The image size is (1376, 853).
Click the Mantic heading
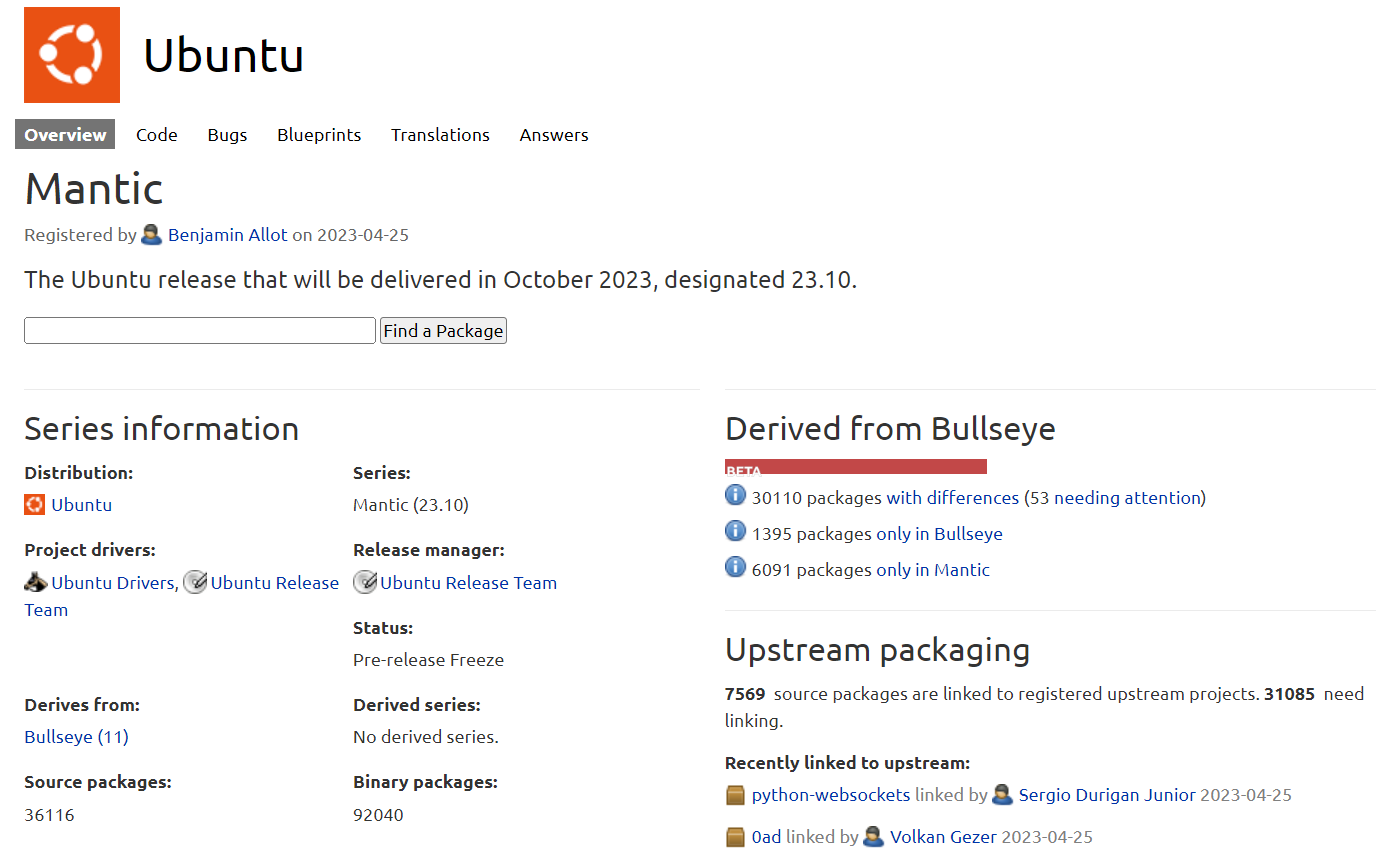(x=94, y=188)
